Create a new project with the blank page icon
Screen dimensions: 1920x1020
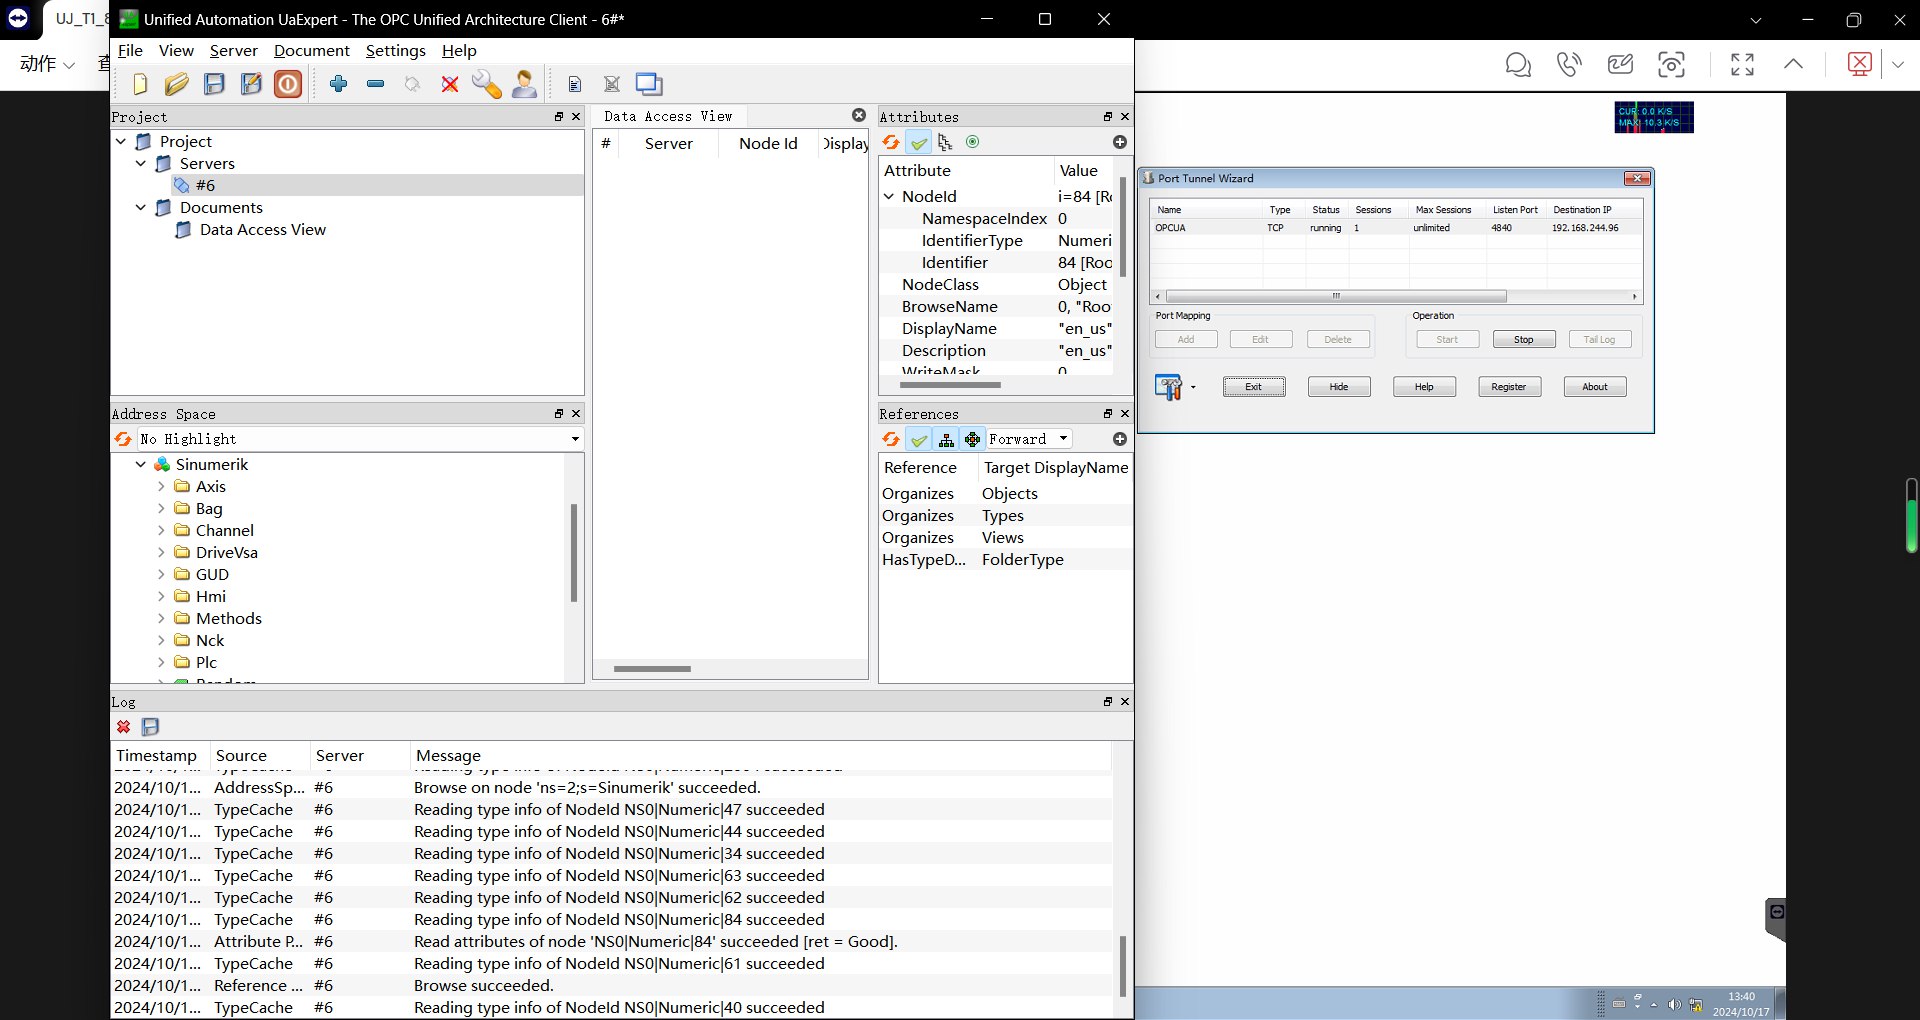[x=140, y=84]
